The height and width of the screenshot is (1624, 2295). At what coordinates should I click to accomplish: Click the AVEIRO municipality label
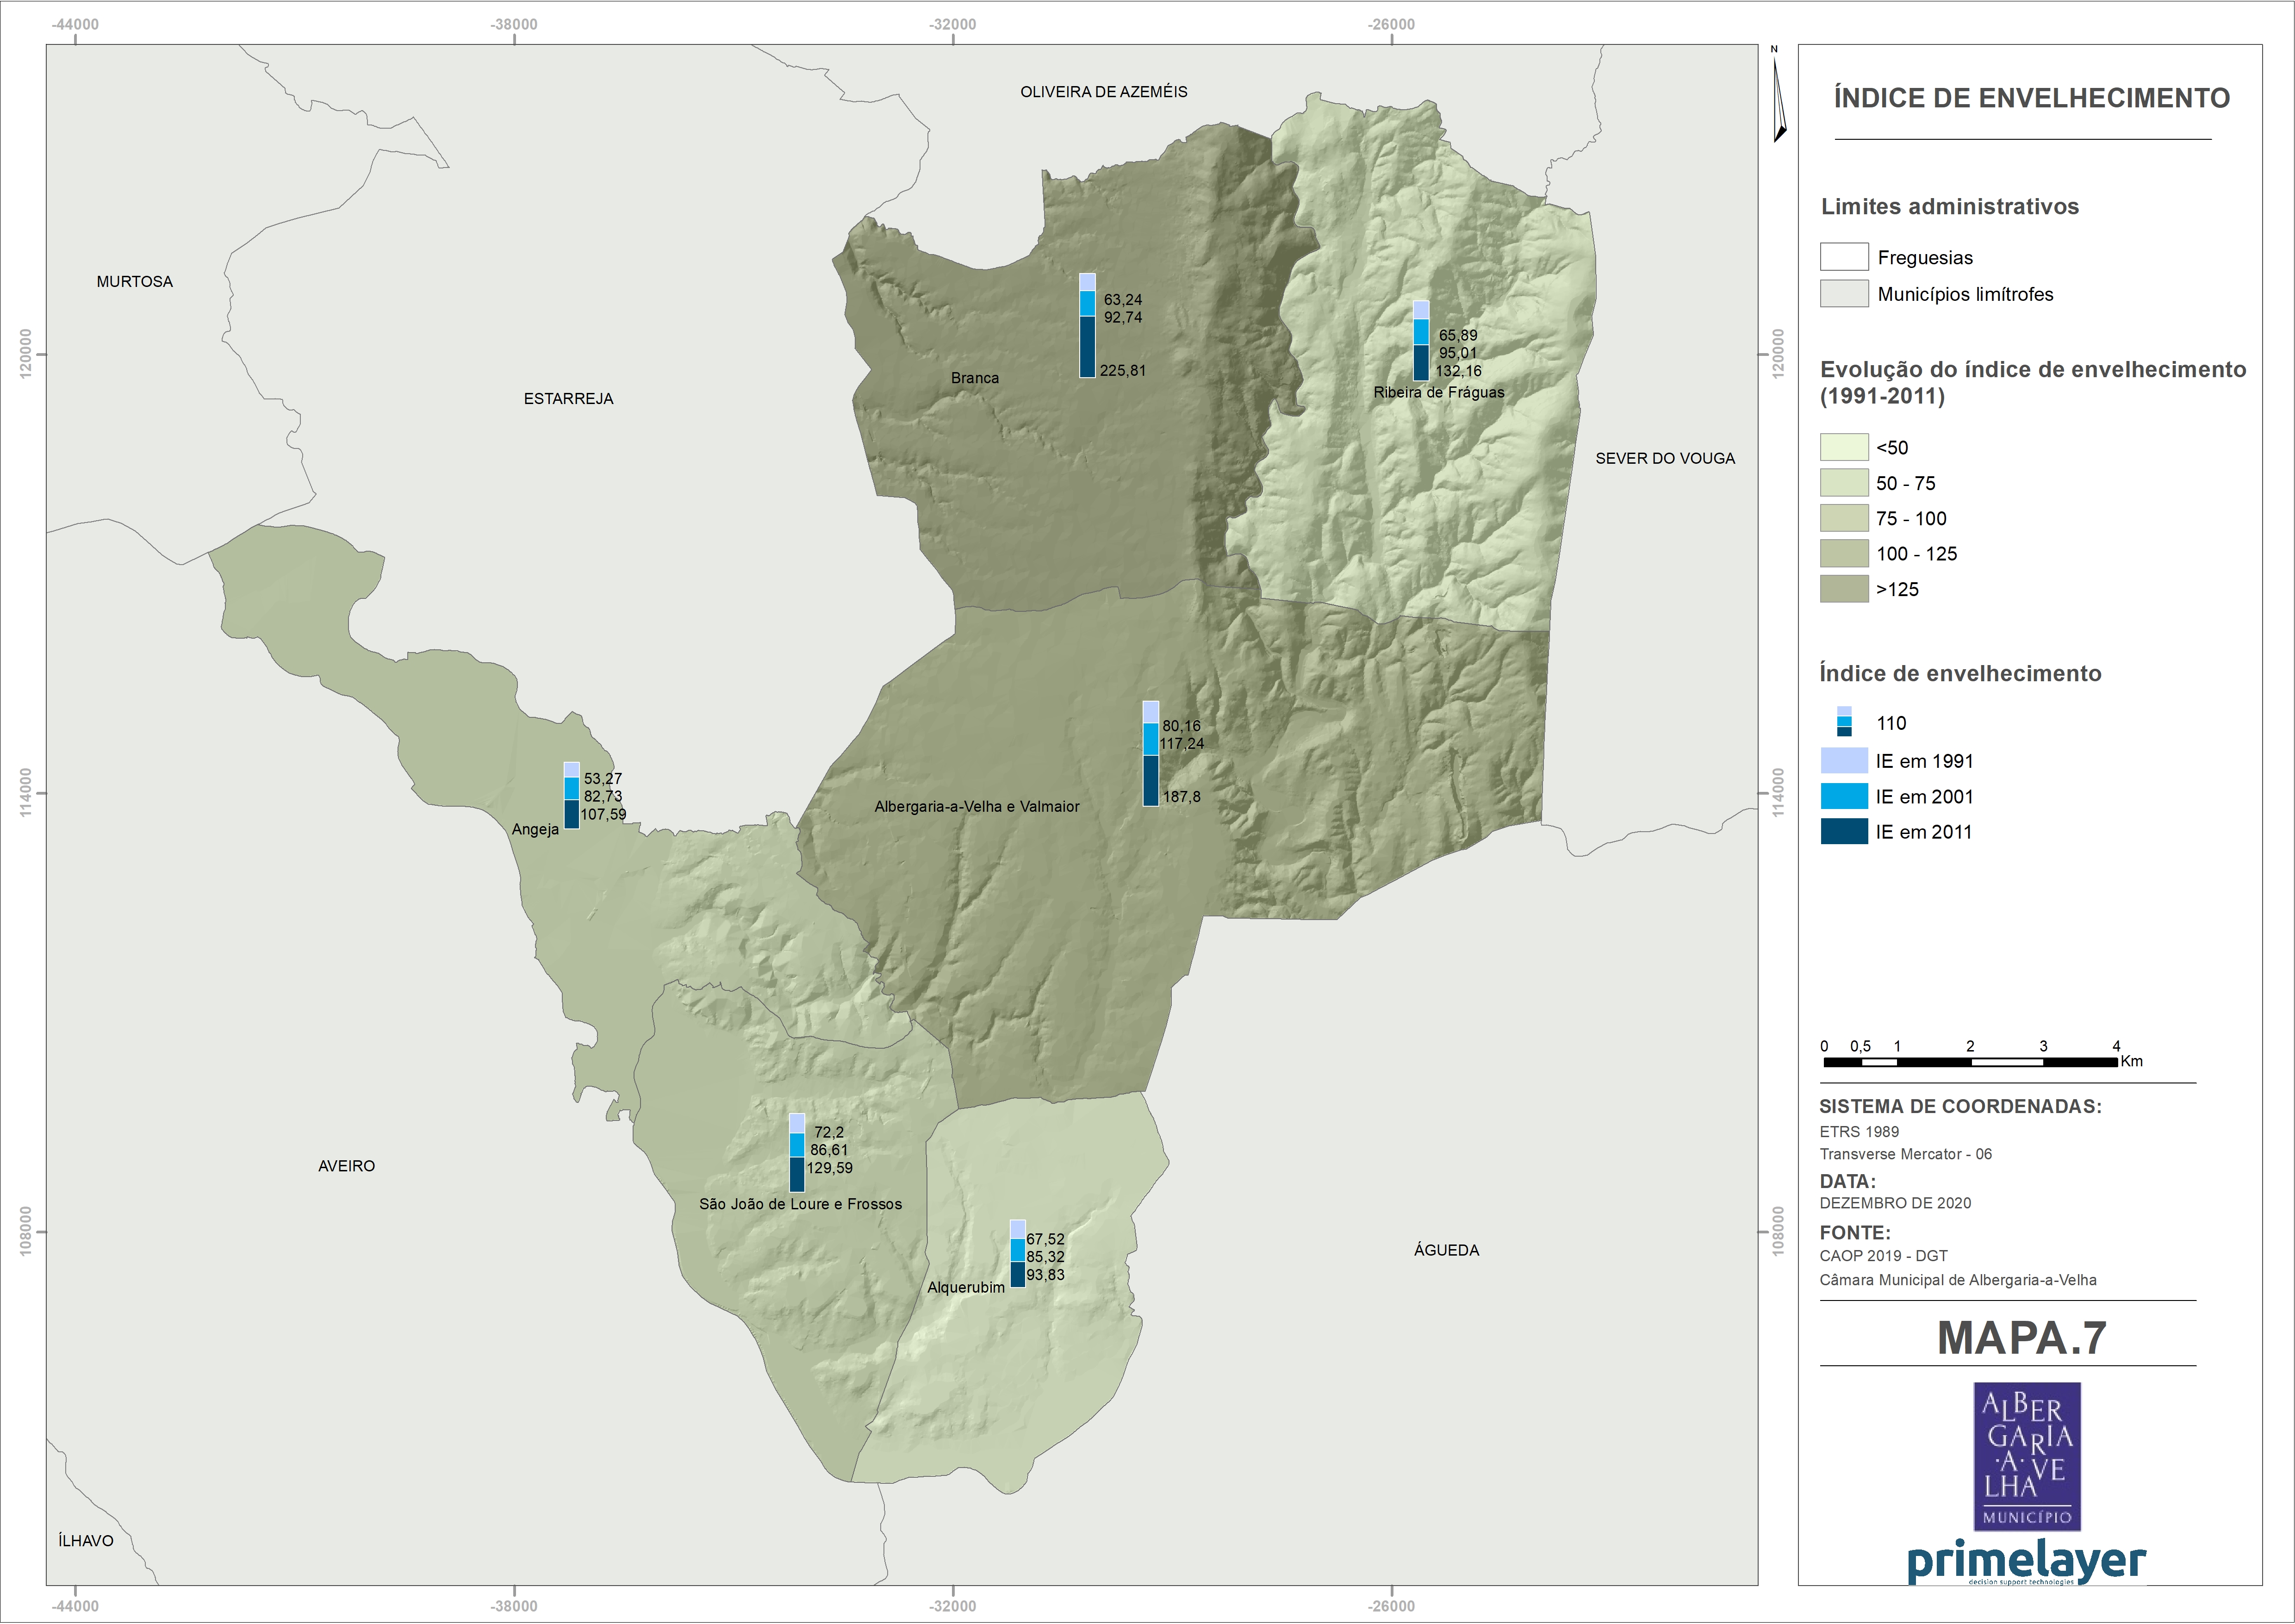click(347, 1166)
